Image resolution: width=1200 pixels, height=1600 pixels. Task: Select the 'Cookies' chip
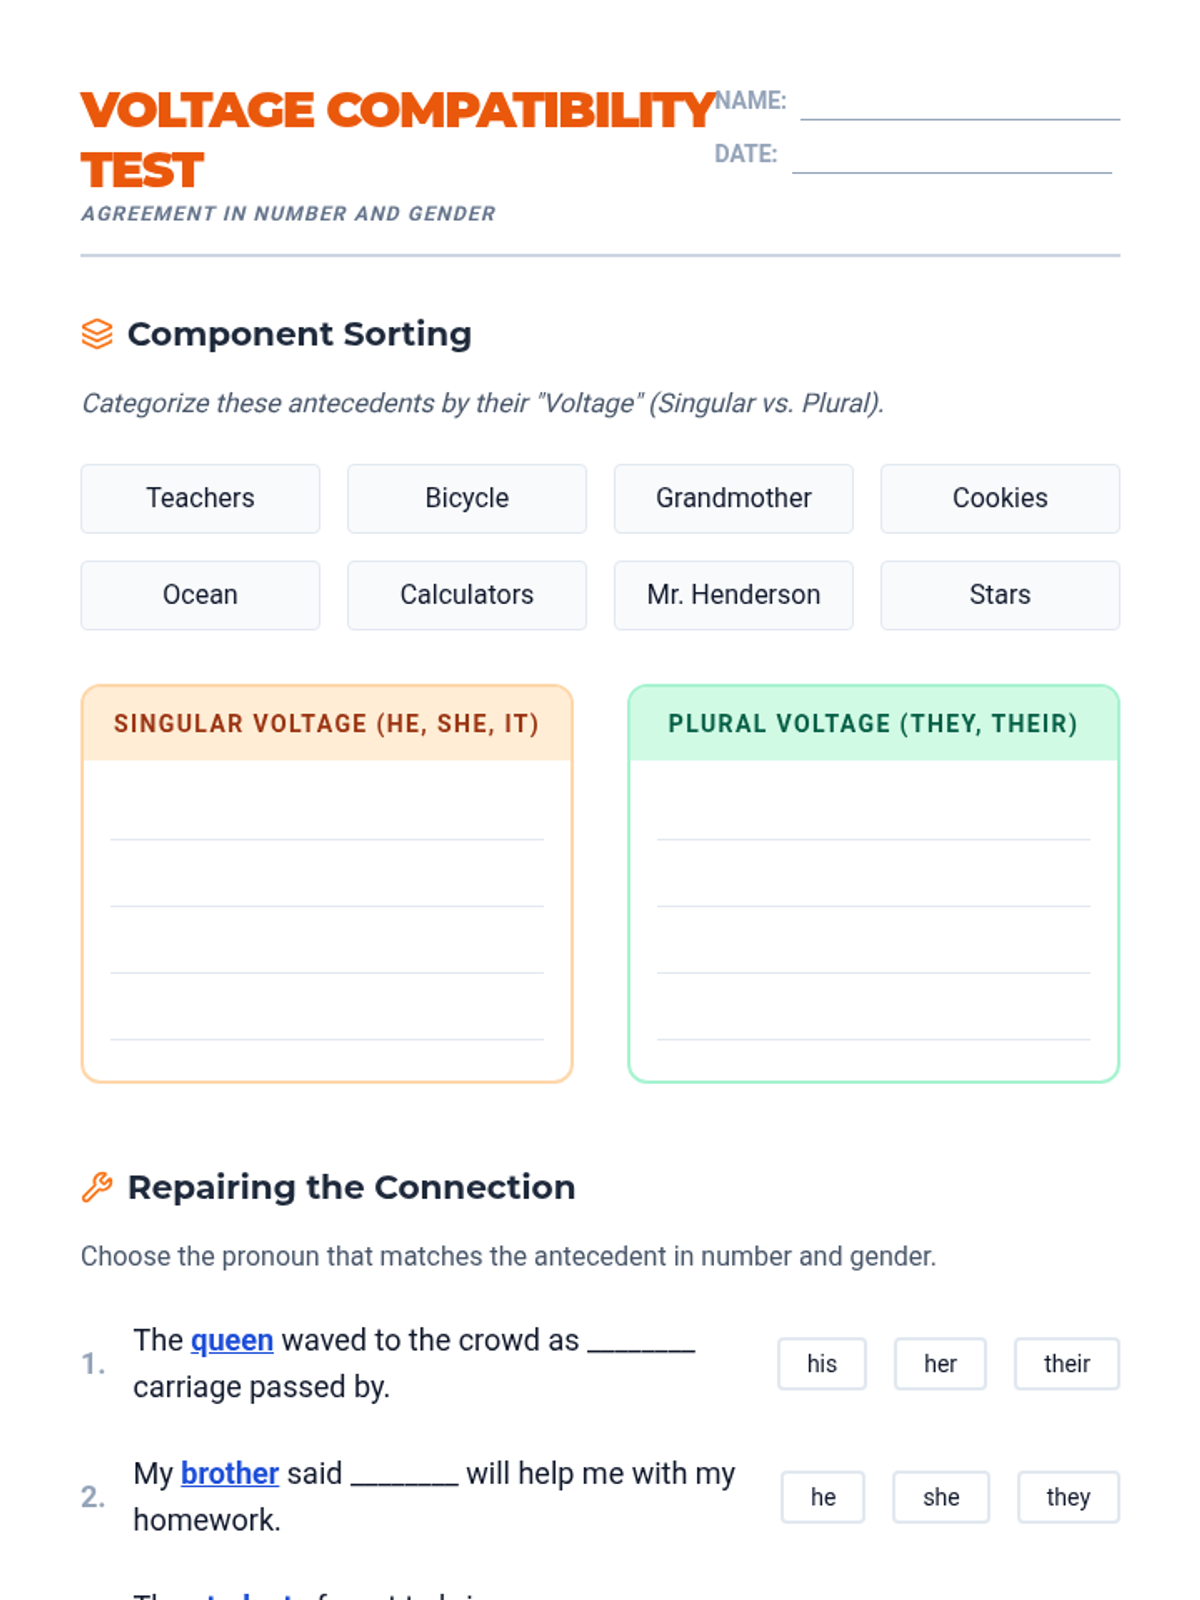[x=1000, y=498]
